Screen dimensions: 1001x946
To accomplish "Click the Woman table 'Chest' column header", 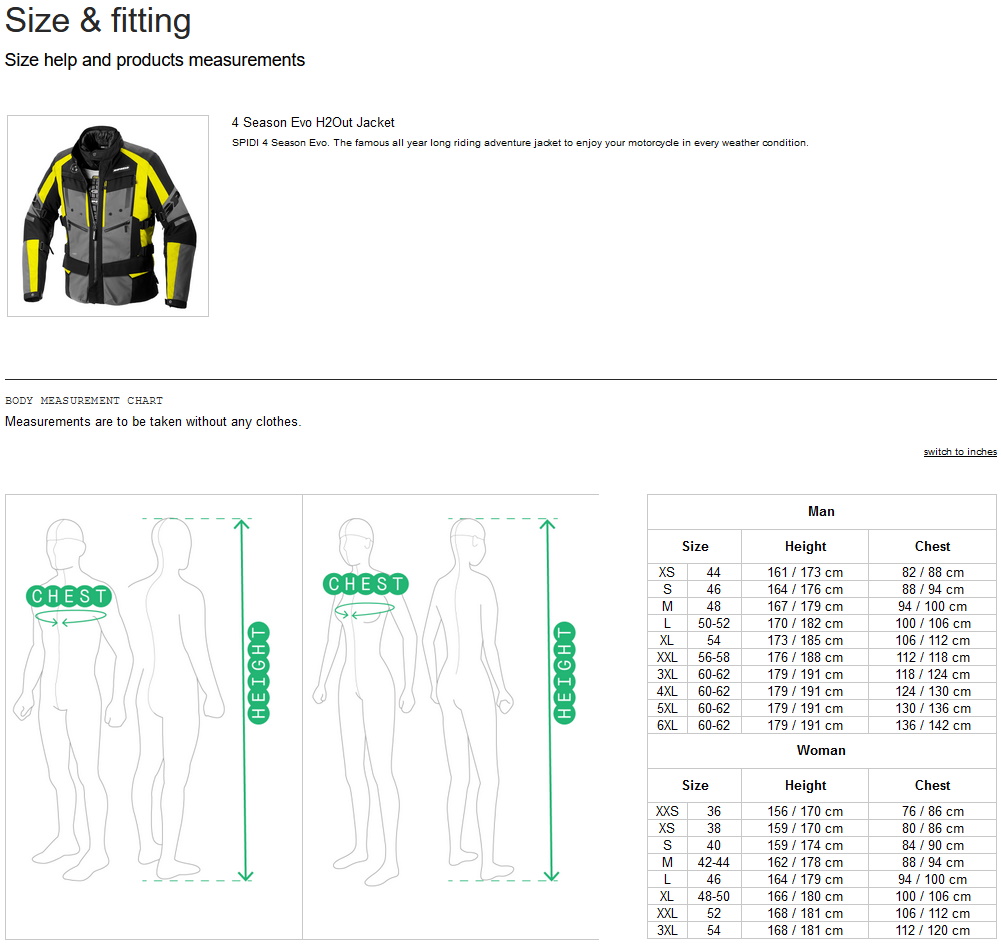I will [932, 785].
